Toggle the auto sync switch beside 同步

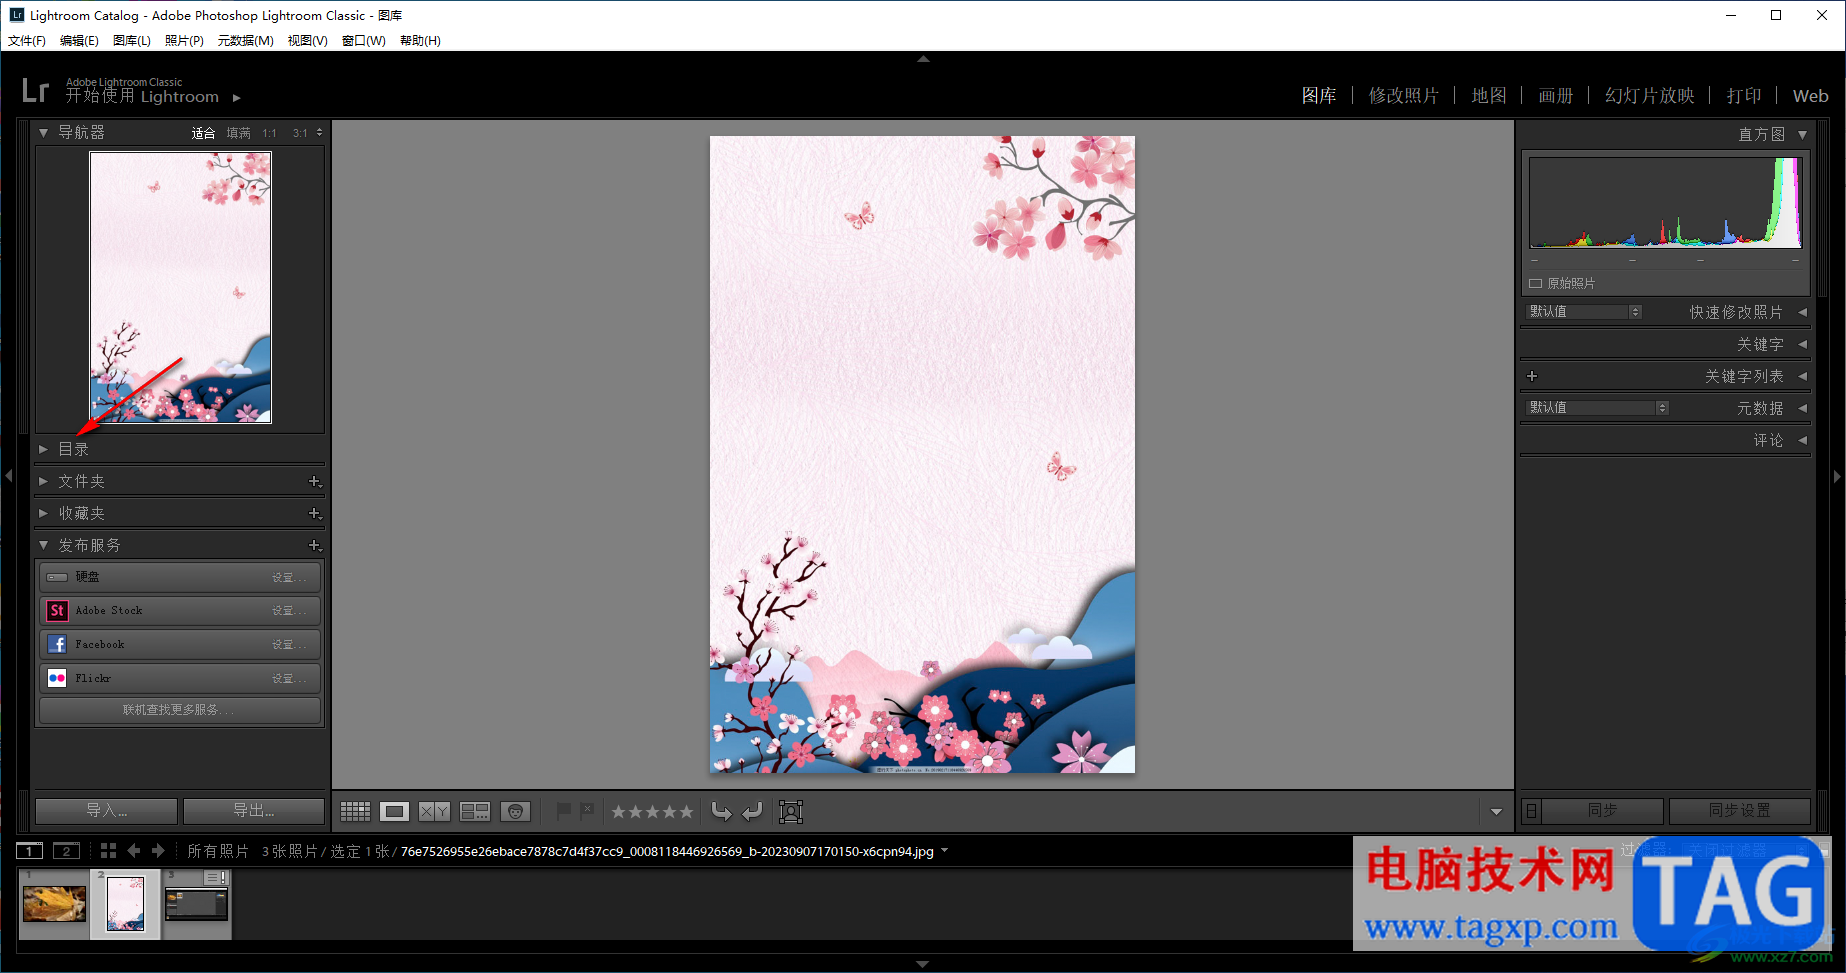coord(1531,811)
